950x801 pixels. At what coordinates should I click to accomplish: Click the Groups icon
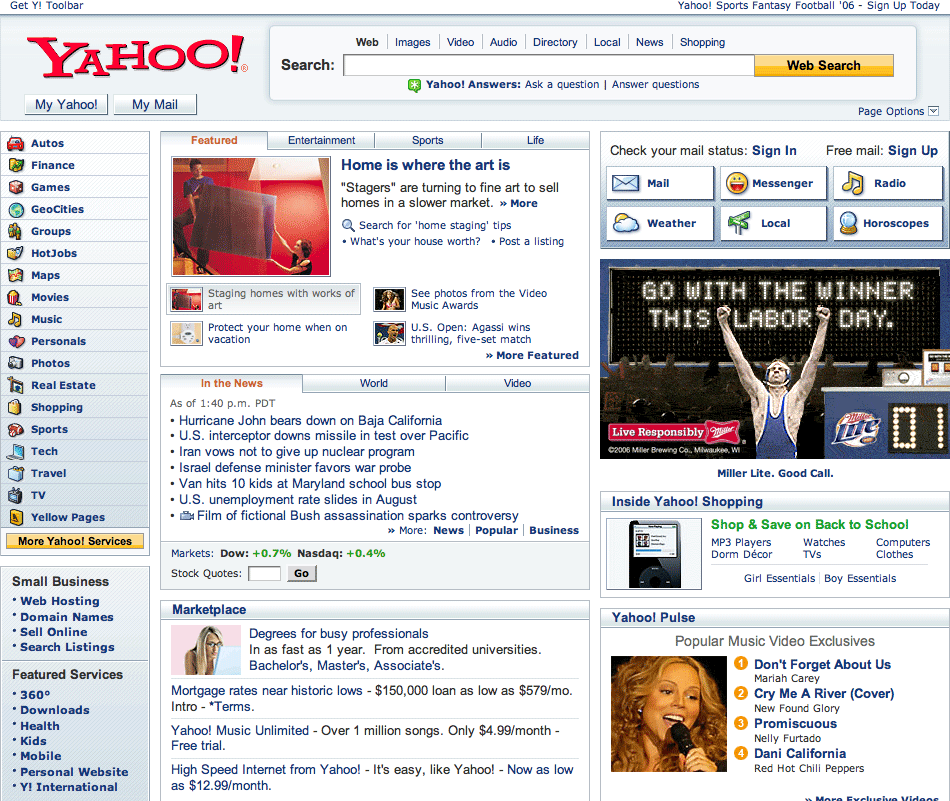(x=16, y=231)
